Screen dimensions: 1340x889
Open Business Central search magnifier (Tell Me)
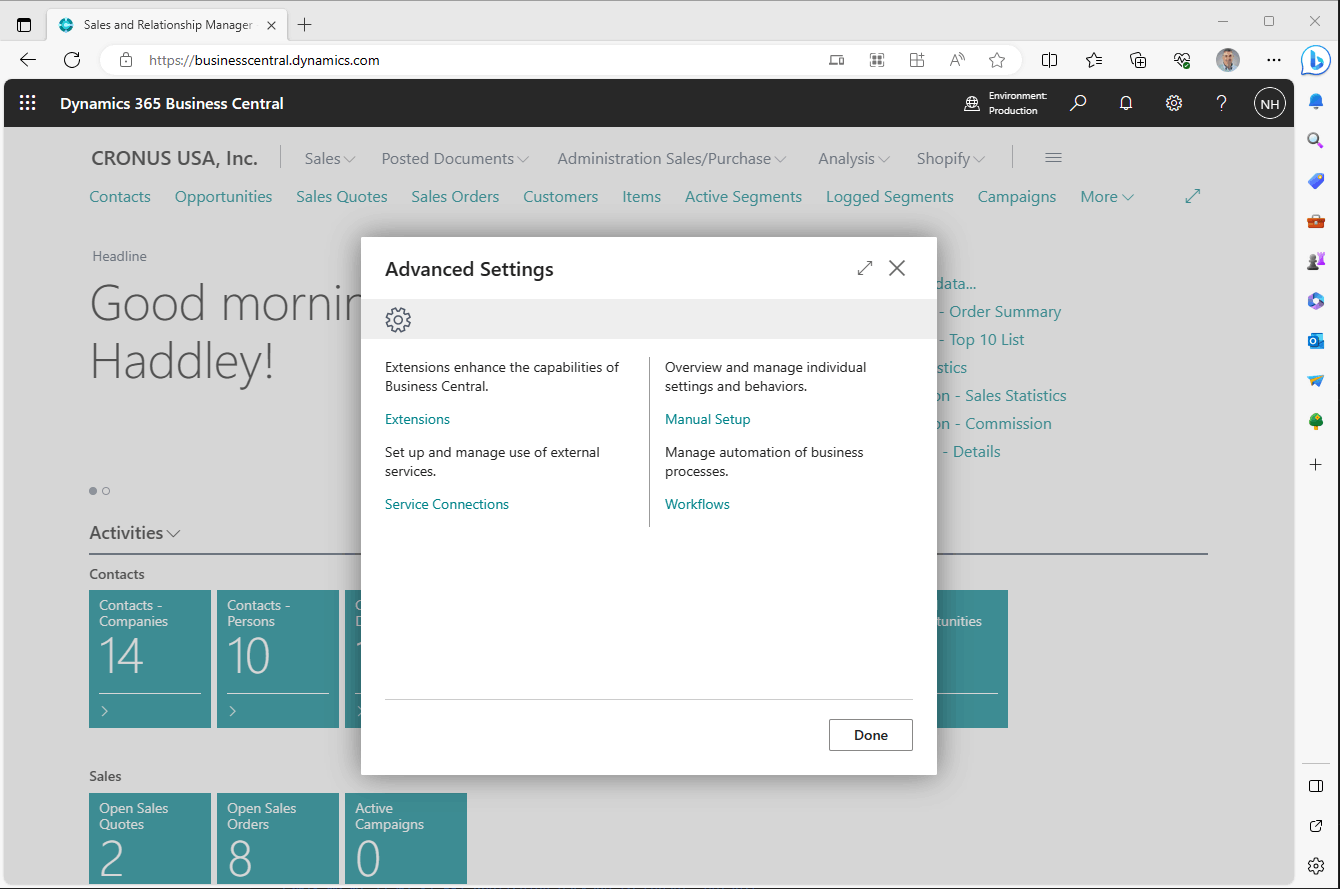click(1078, 103)
